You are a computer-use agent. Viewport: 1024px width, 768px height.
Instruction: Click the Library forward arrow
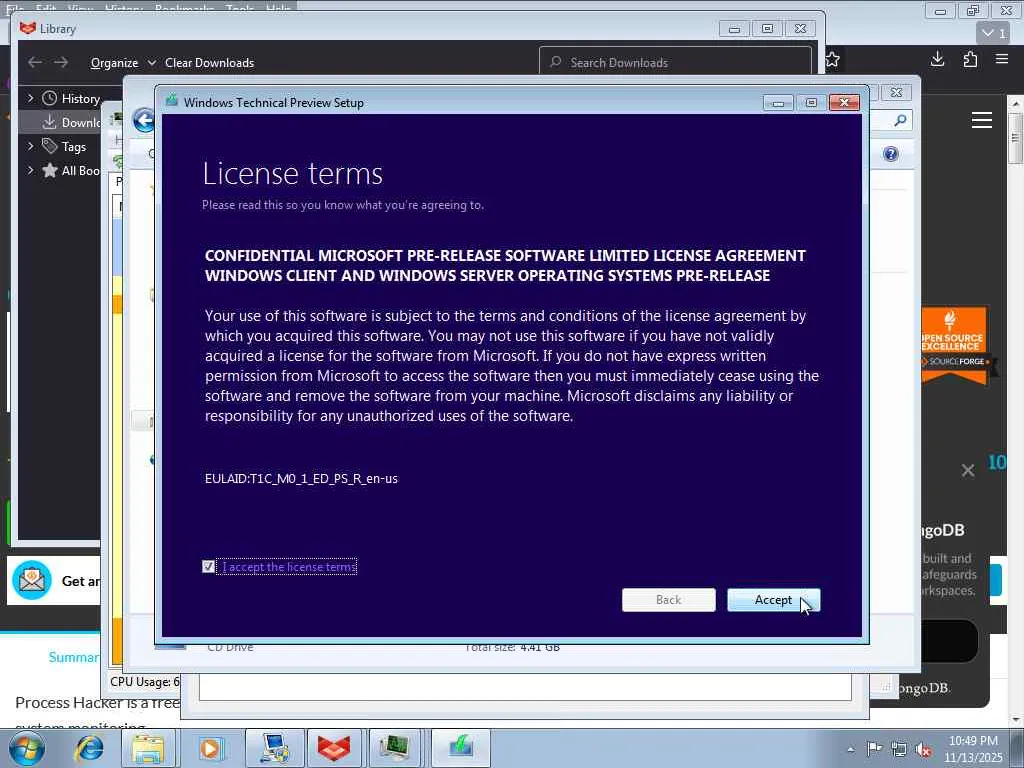[x=61, y=62]
